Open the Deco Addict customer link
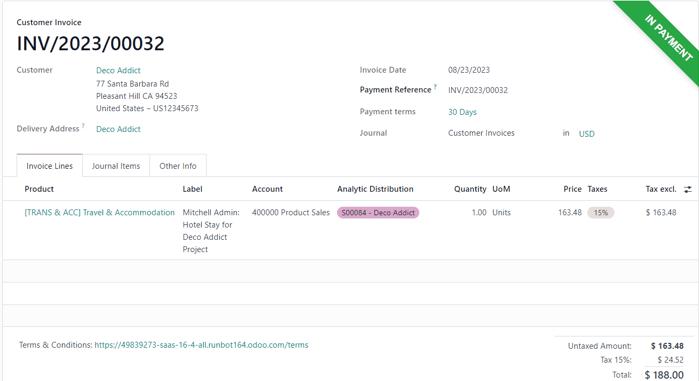The image size is (699, 381). coord(118,70)
